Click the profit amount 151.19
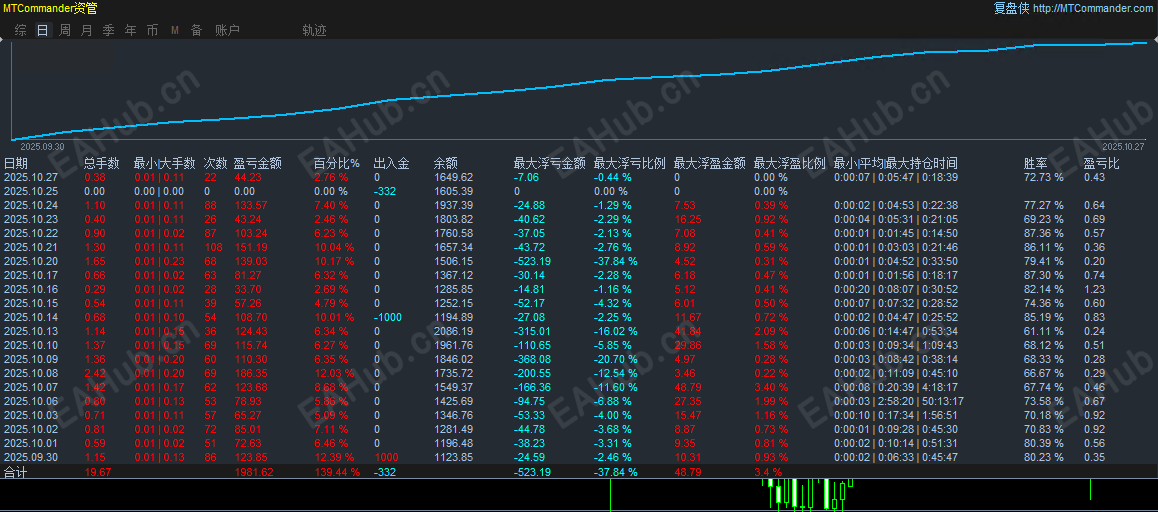 tap(251, 247)
